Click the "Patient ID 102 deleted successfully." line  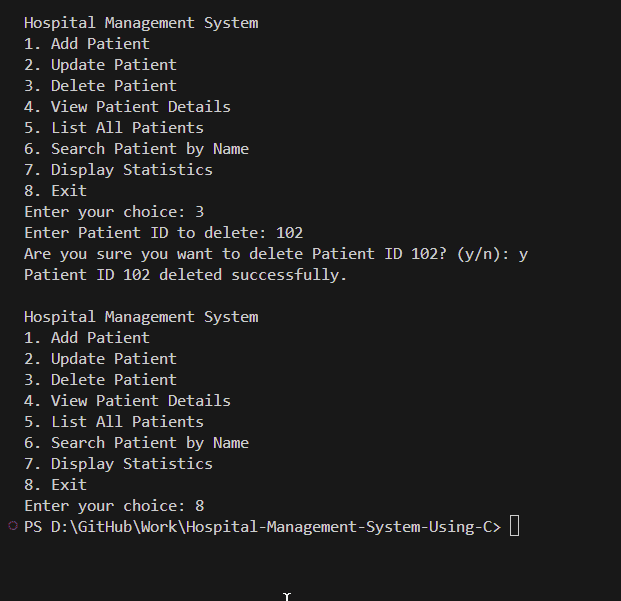pos(185,275)
